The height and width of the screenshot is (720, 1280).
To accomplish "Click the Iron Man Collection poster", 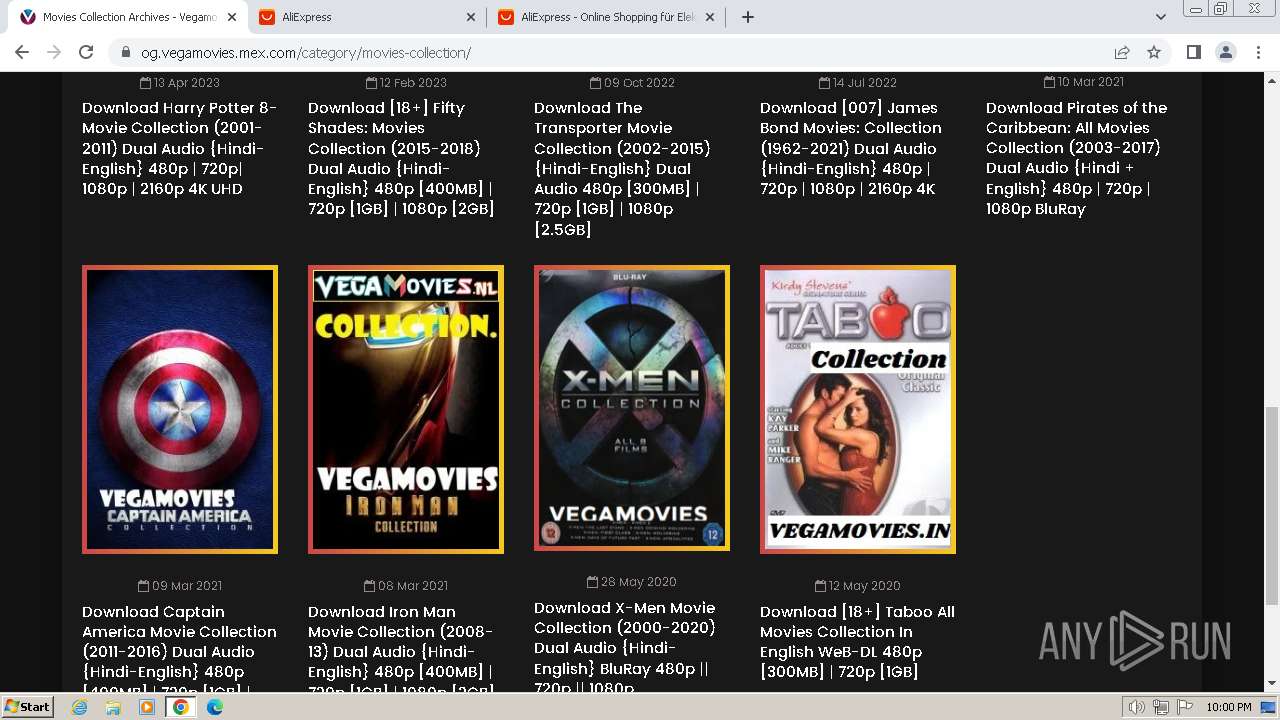I will coord(406,409).
